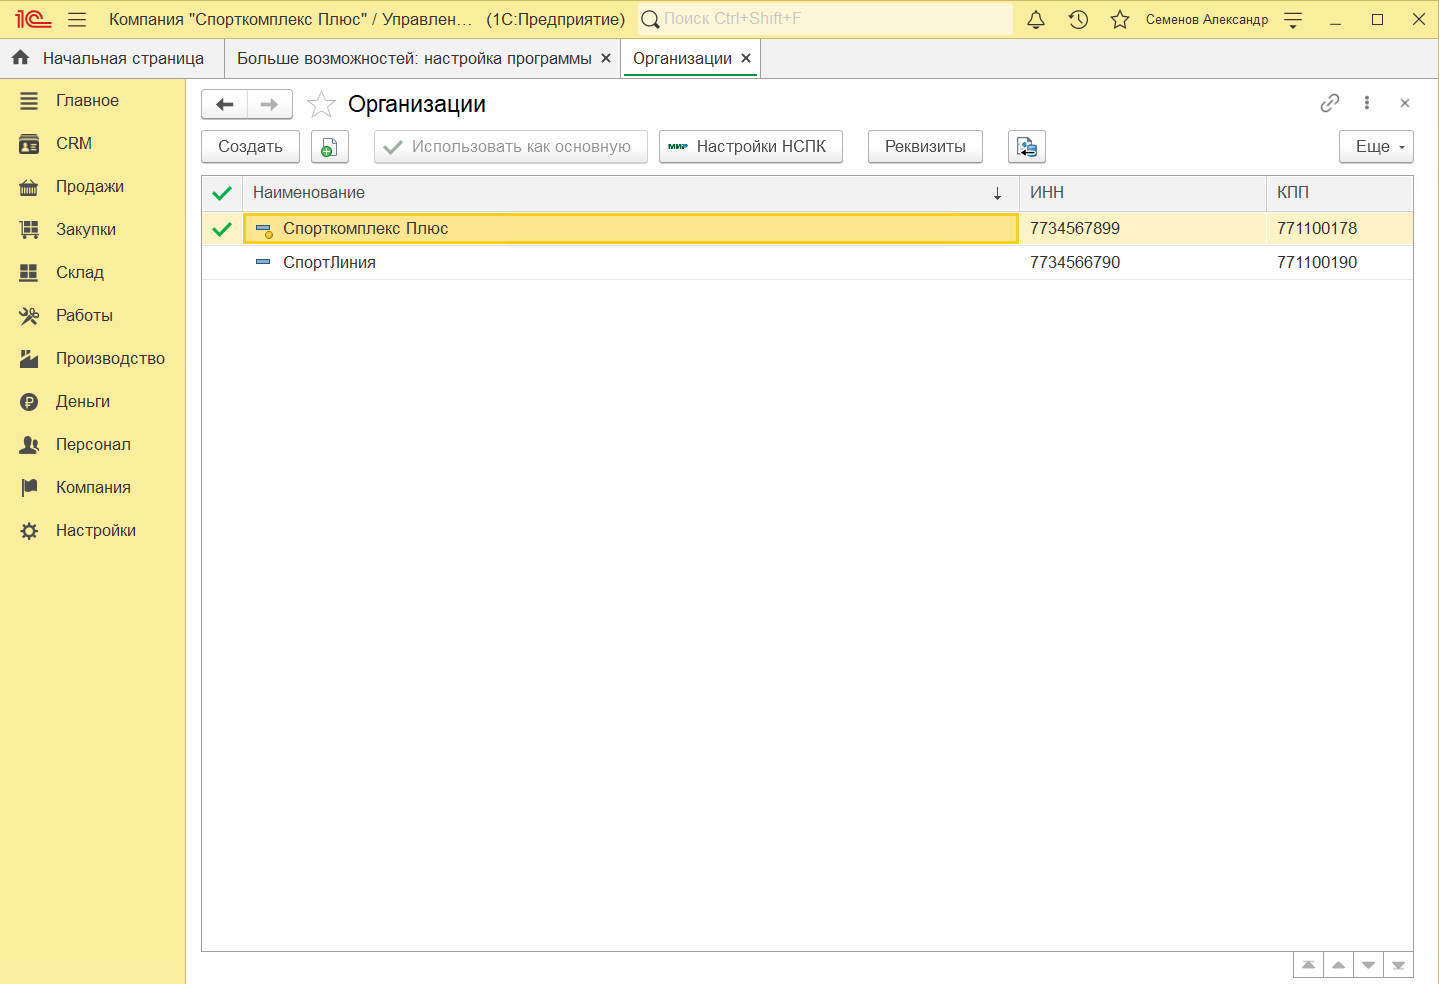Jump to the last list row button
This screenshot has height=984, width=1439.
[1398, 965]
